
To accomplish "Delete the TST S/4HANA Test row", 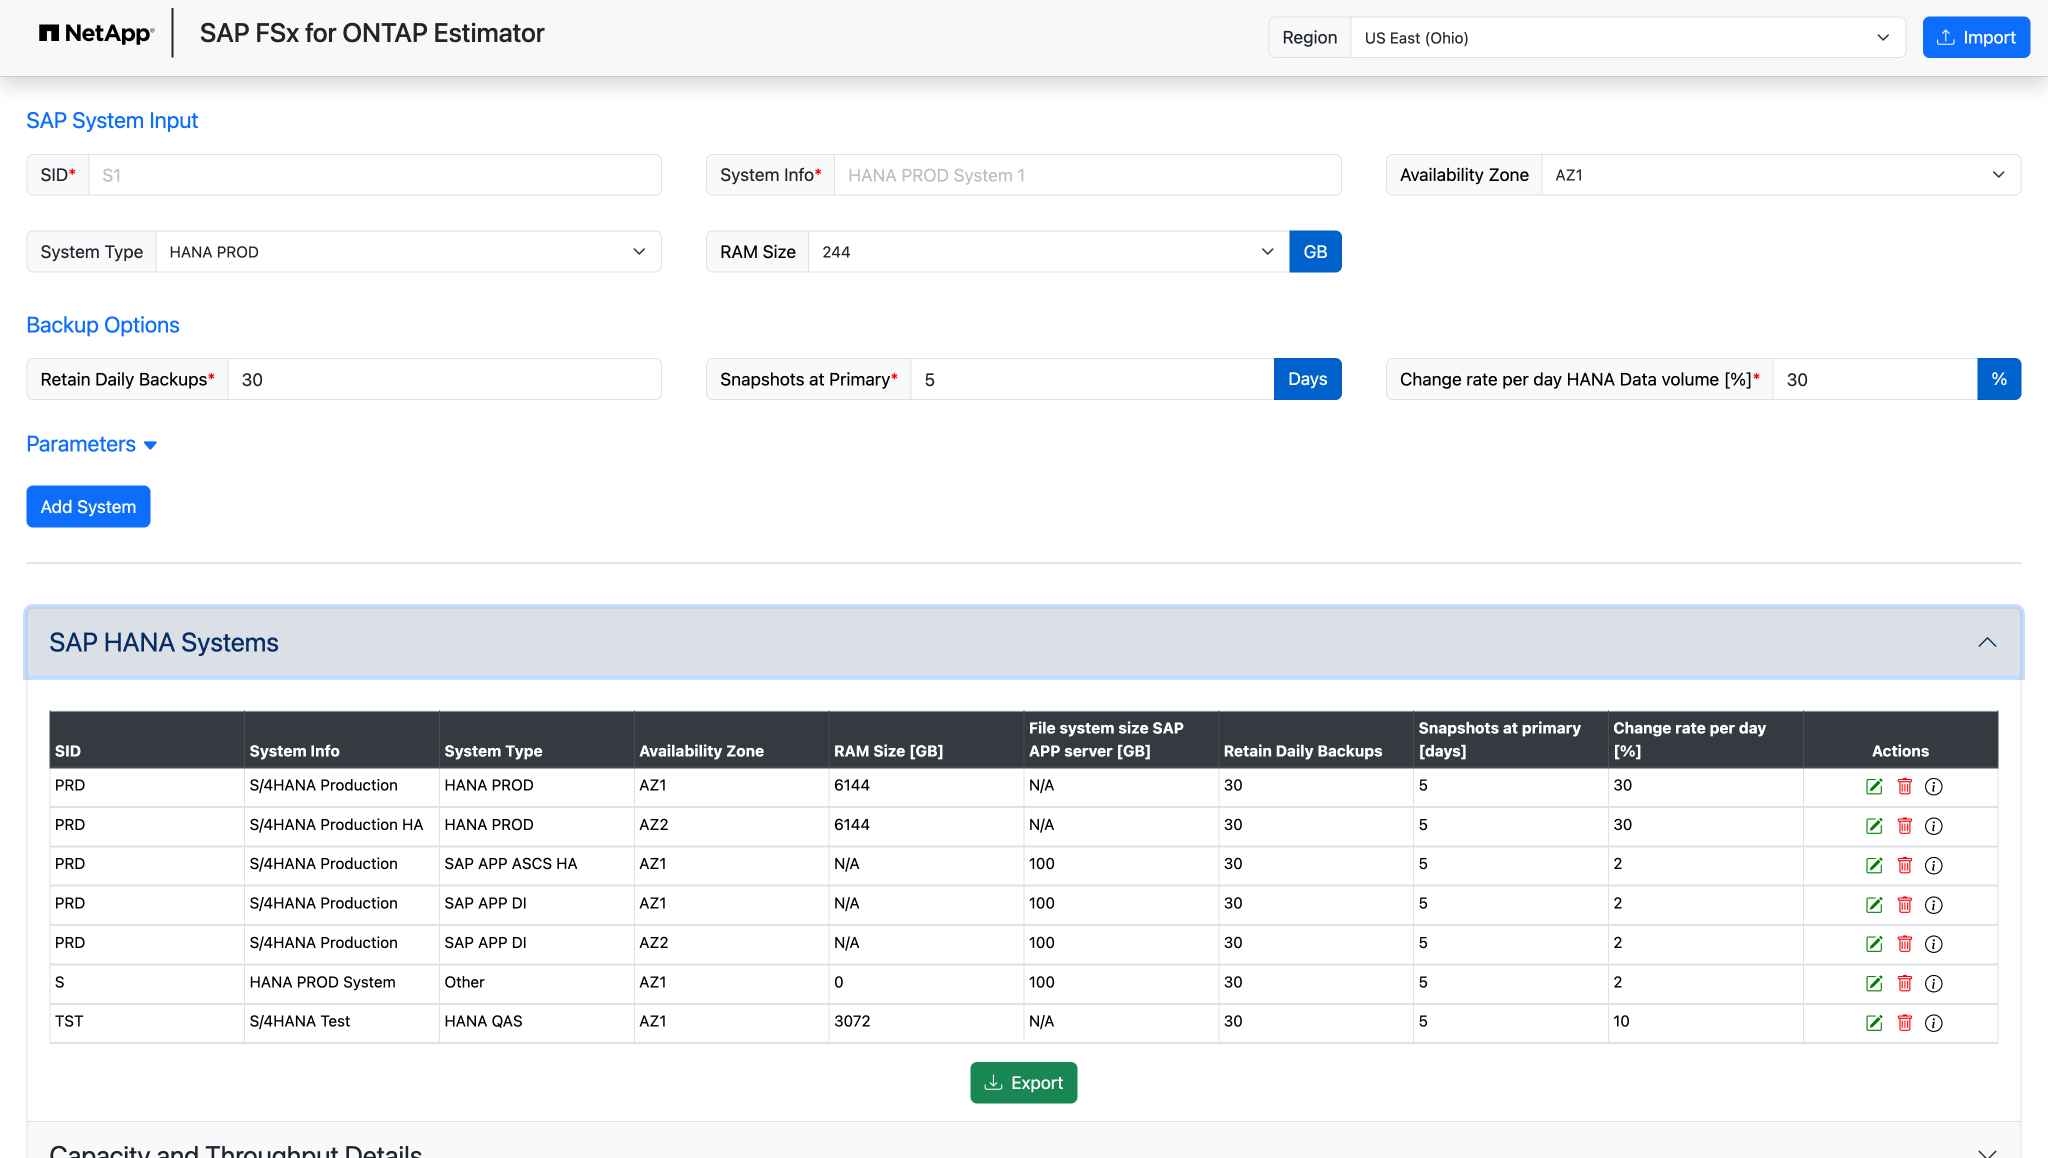I will coord(1904,1023).
